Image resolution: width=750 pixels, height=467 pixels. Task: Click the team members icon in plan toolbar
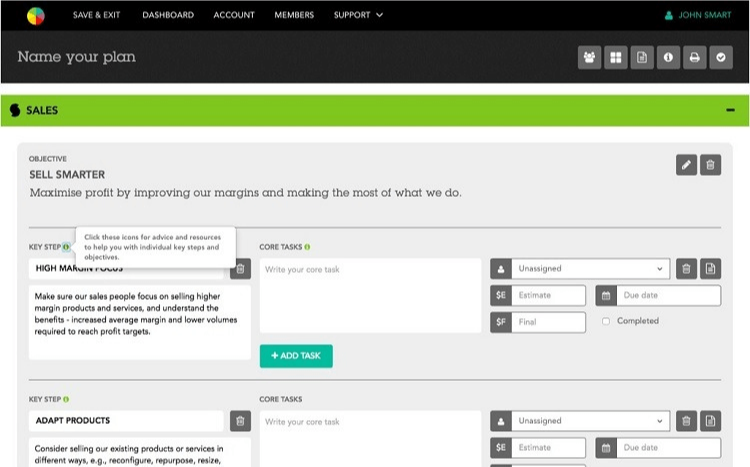(590, 58)
